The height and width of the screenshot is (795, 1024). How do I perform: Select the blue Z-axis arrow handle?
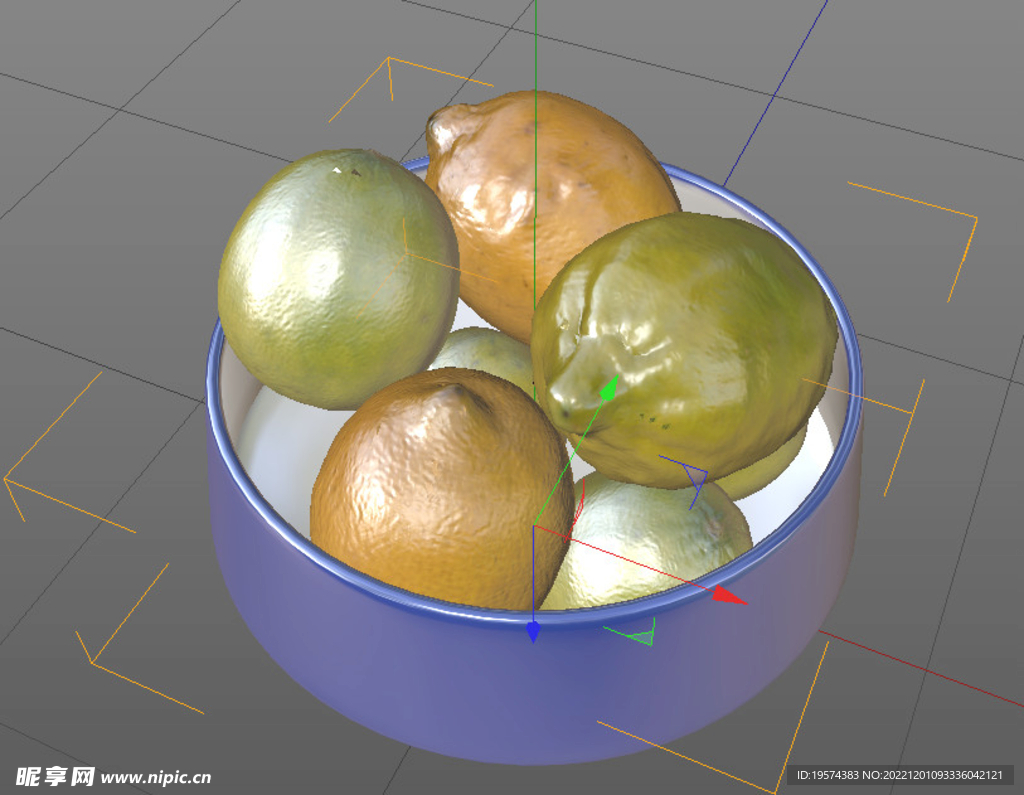pos(535,632)
